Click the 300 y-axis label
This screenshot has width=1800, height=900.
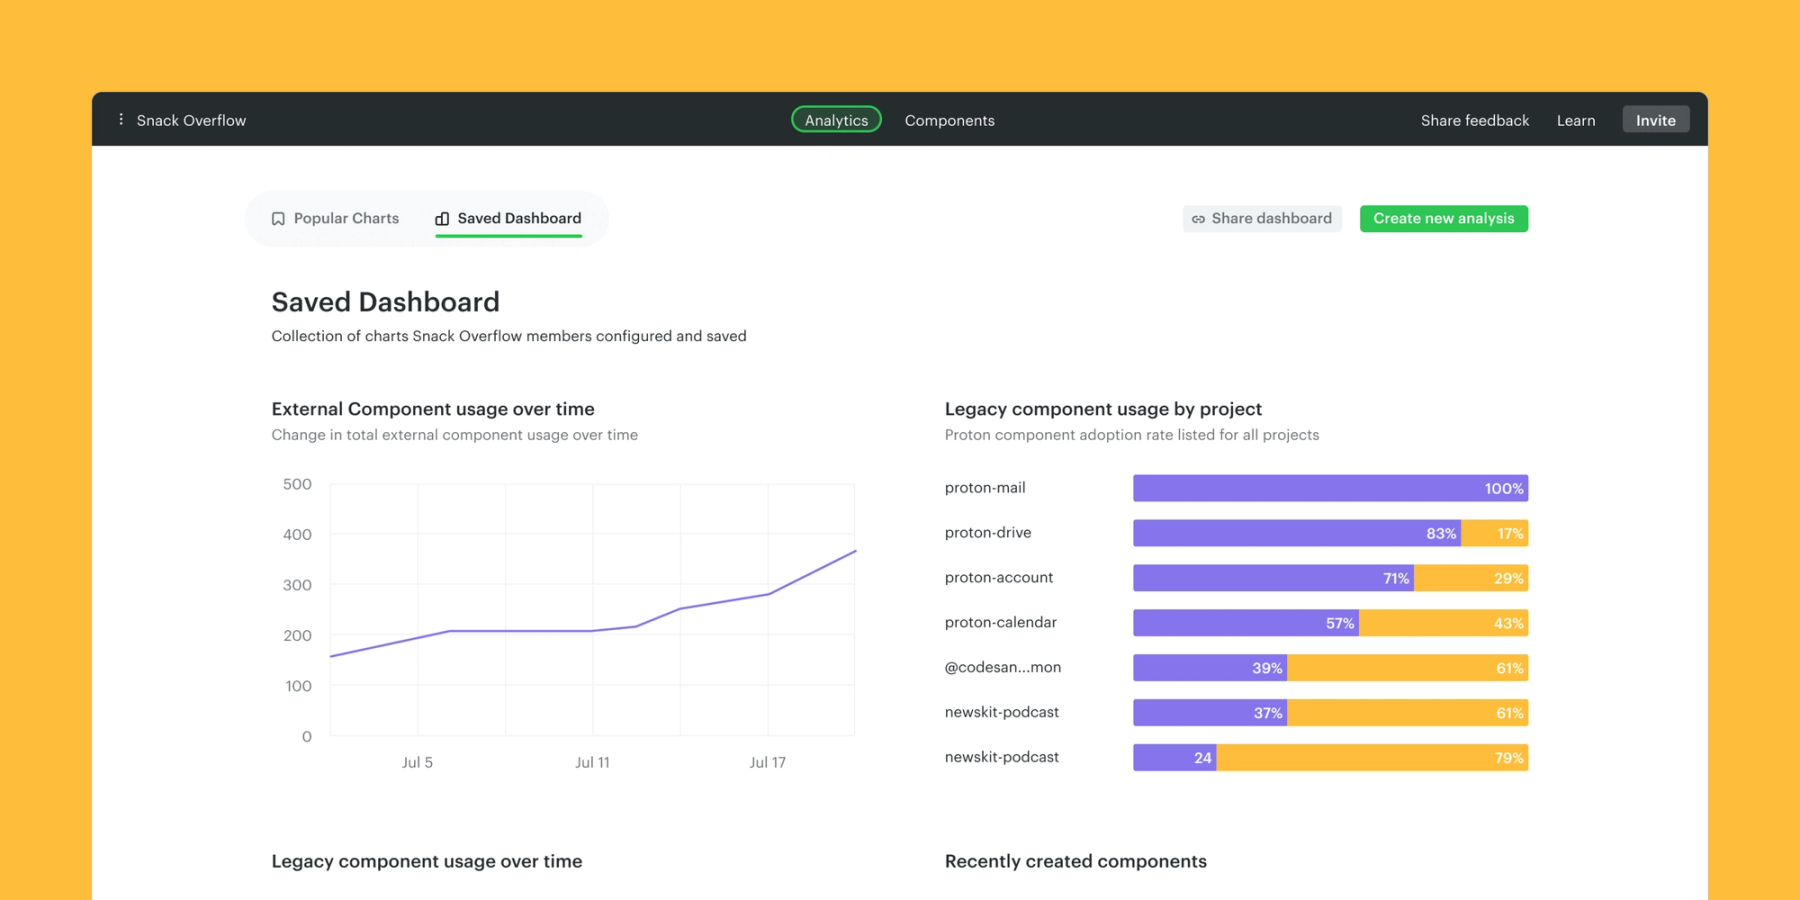click(x=297, y=585)
